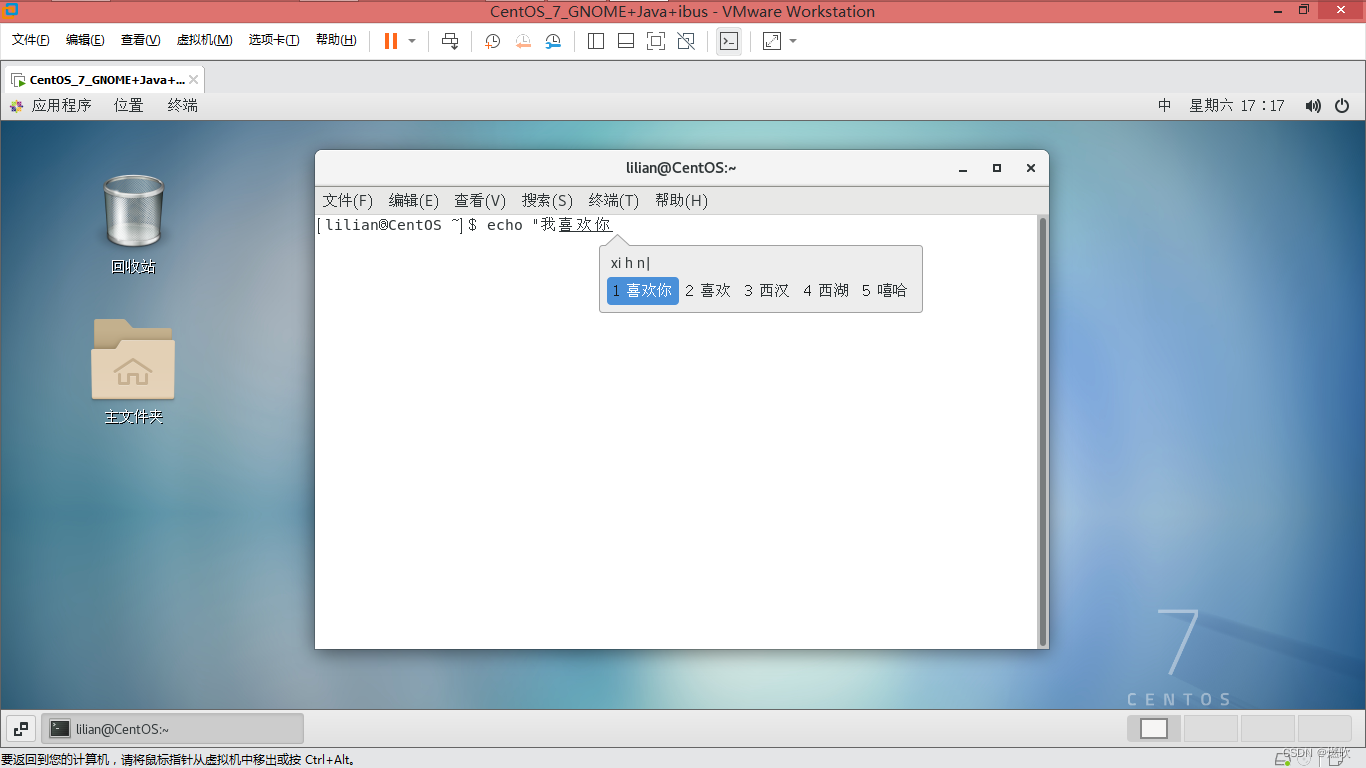Click the pinyin preedit text xi h n
The image size is (1366, 768).
coord(630,263)
